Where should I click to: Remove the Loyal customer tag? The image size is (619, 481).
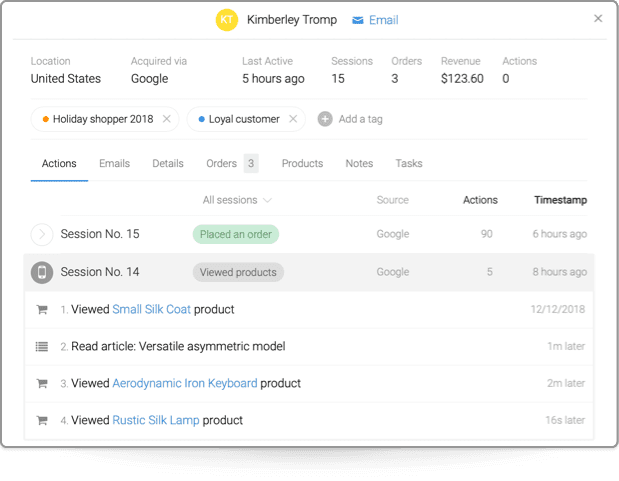pos(293,119)
